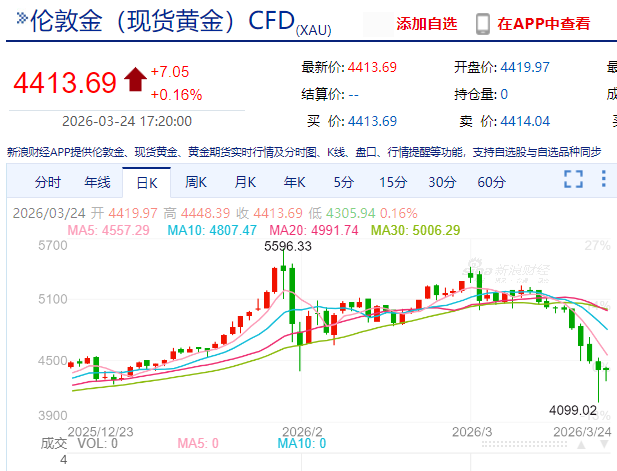Click the MA30: 5006.29 indicator label
Viewport: 617px width, 471px height.
[x=416, y=230]
